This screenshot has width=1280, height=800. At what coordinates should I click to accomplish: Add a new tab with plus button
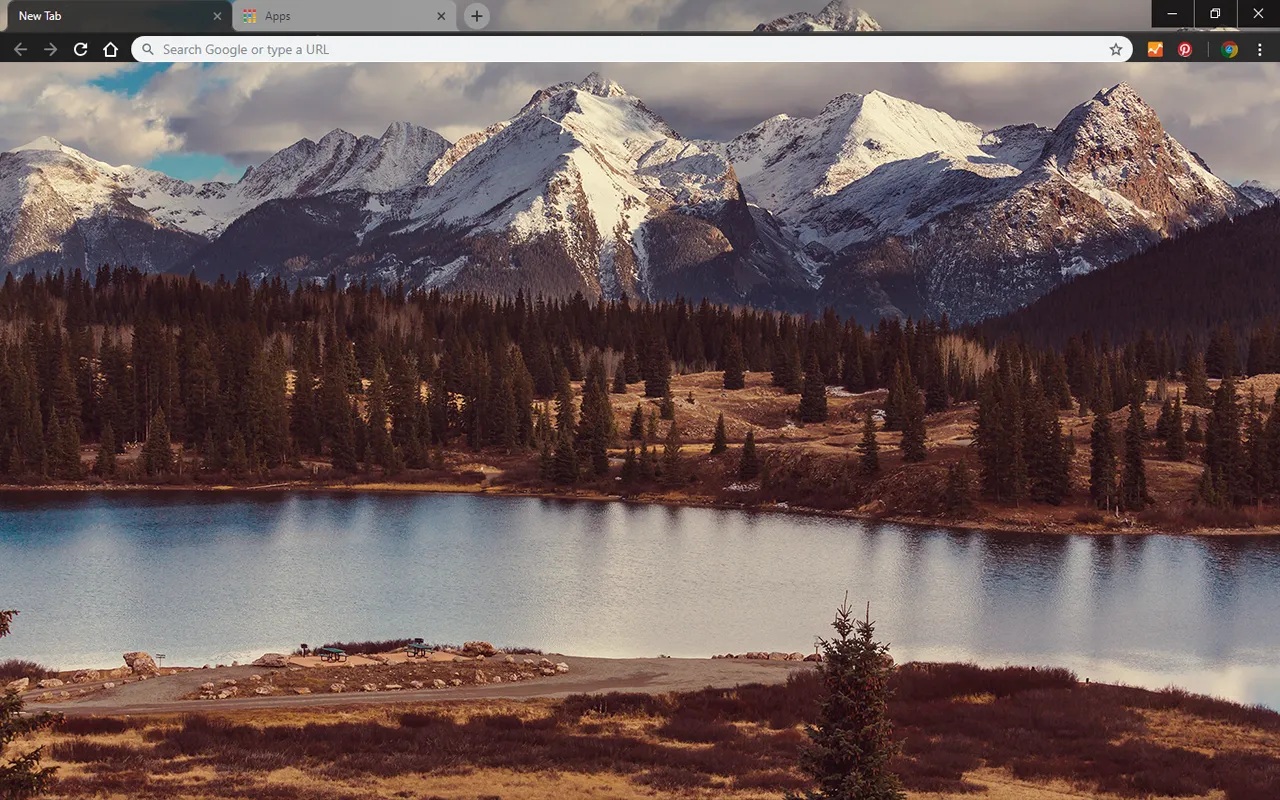pos(477,16)
